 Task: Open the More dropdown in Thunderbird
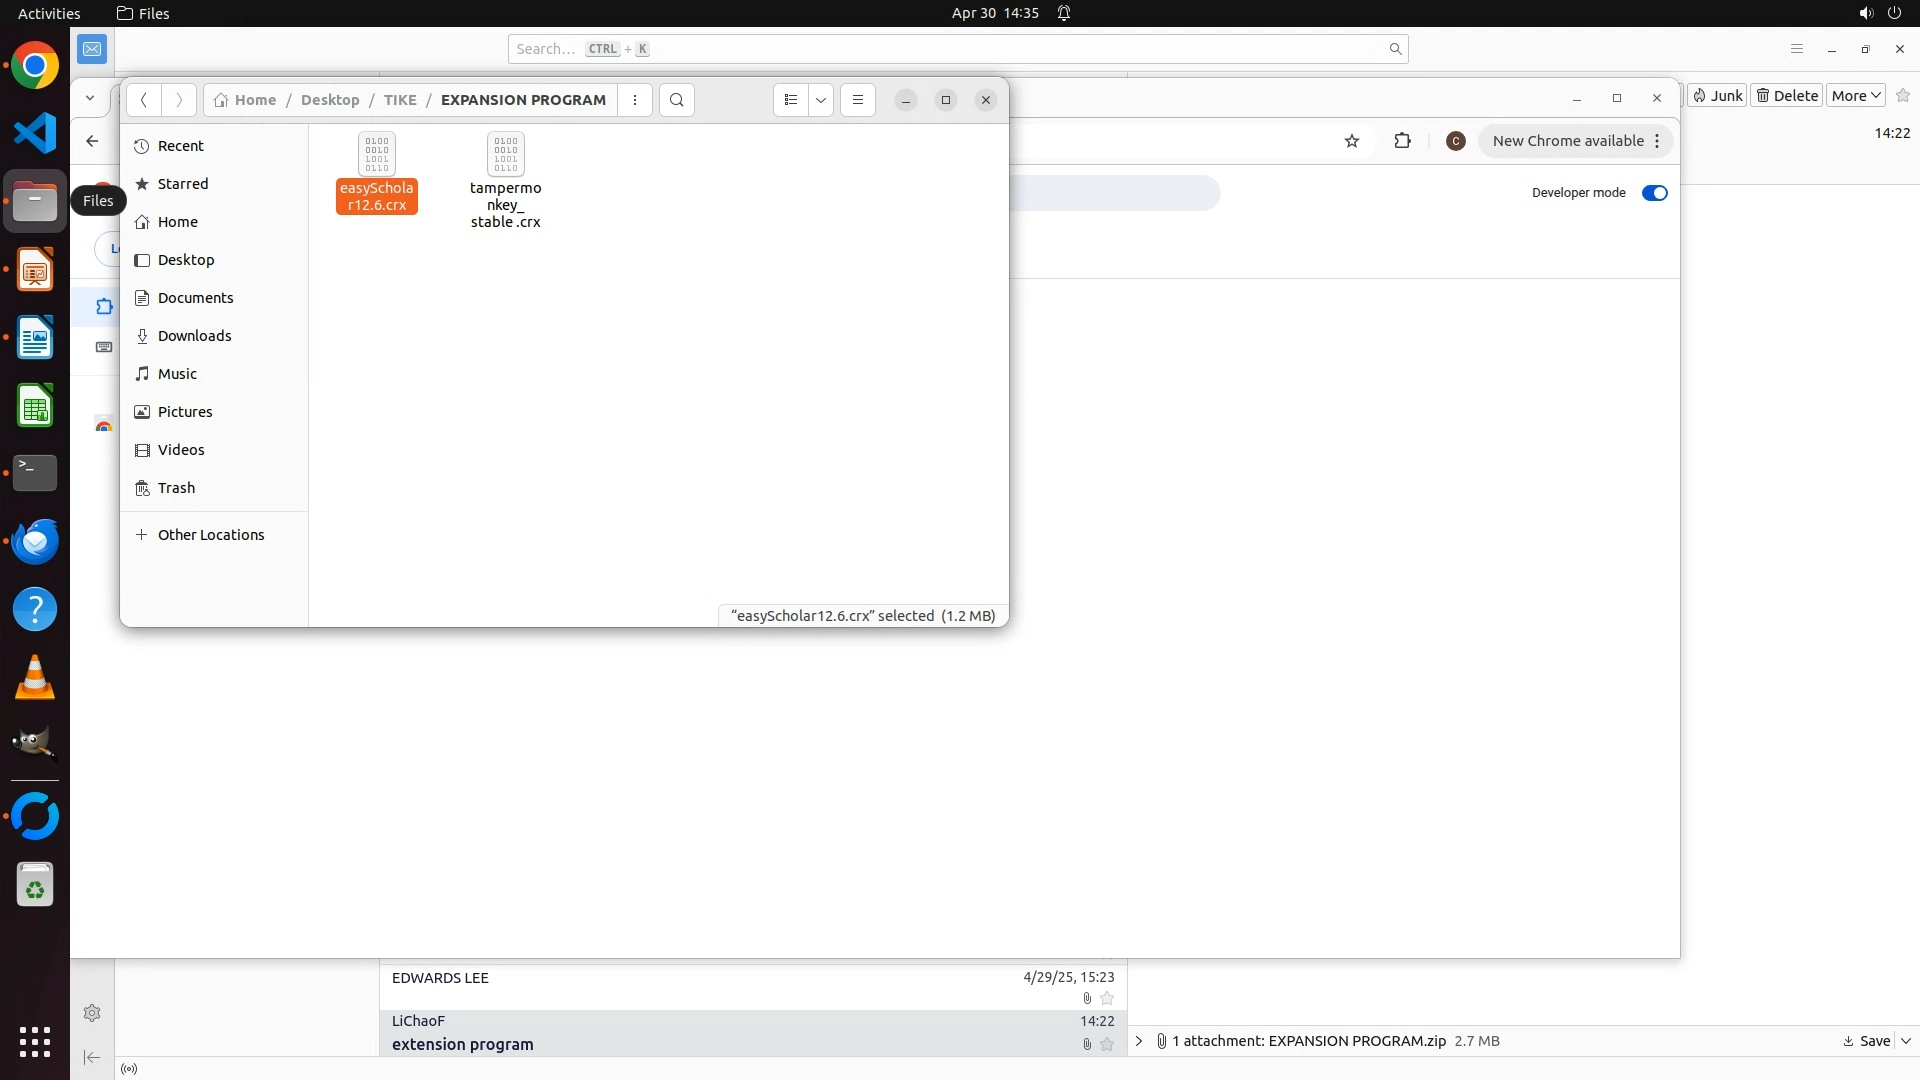(x=1856, y=96)
